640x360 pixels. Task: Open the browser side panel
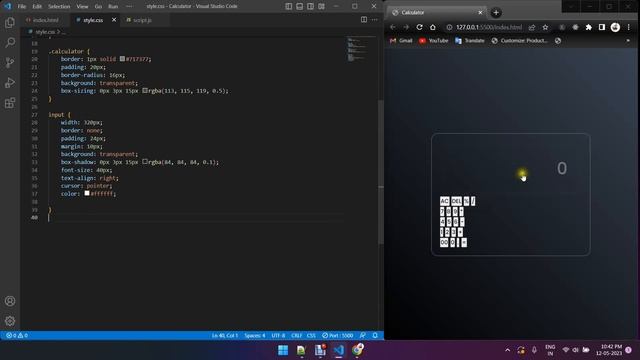click(602, 27)
